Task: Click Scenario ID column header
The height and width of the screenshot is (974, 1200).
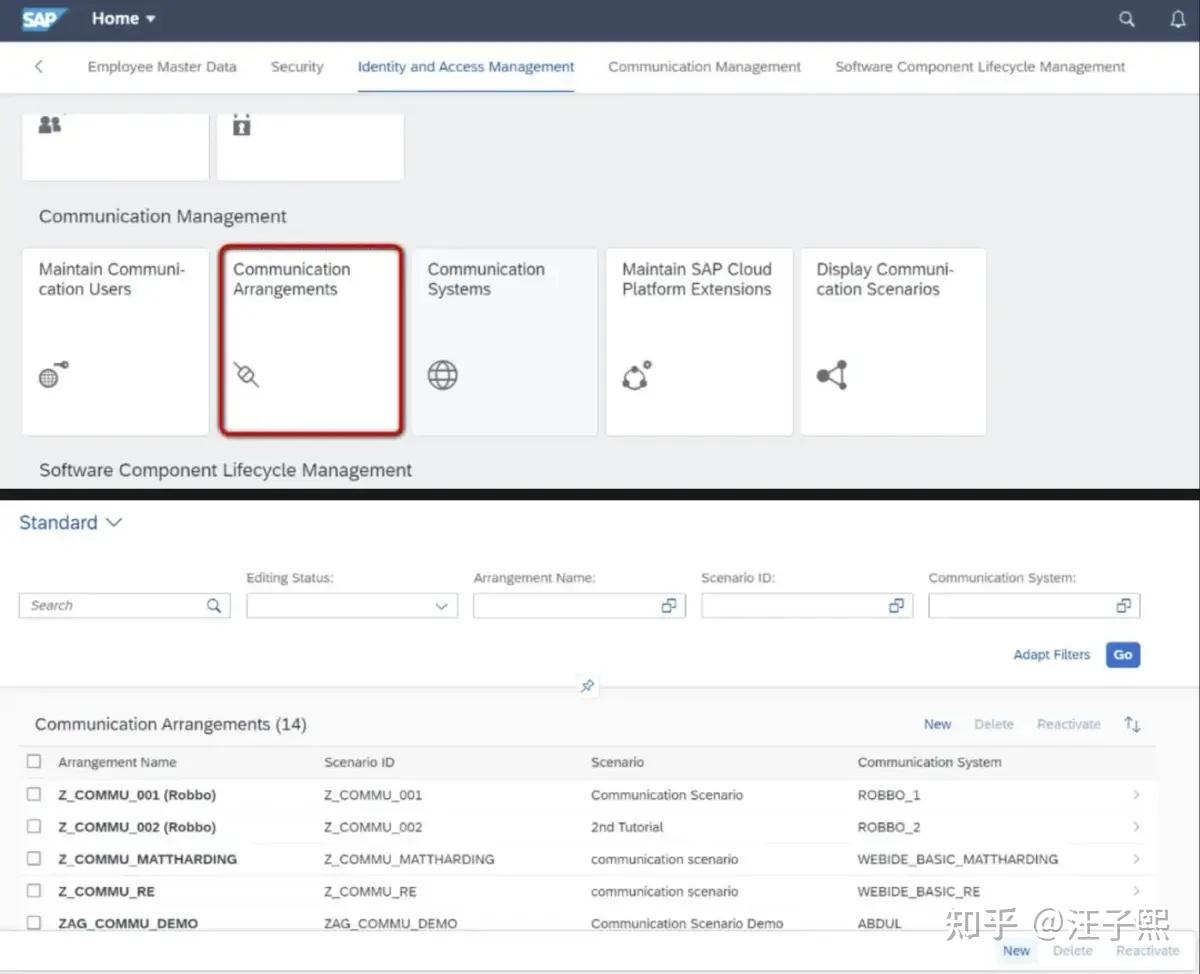Action: pos(359,762)
